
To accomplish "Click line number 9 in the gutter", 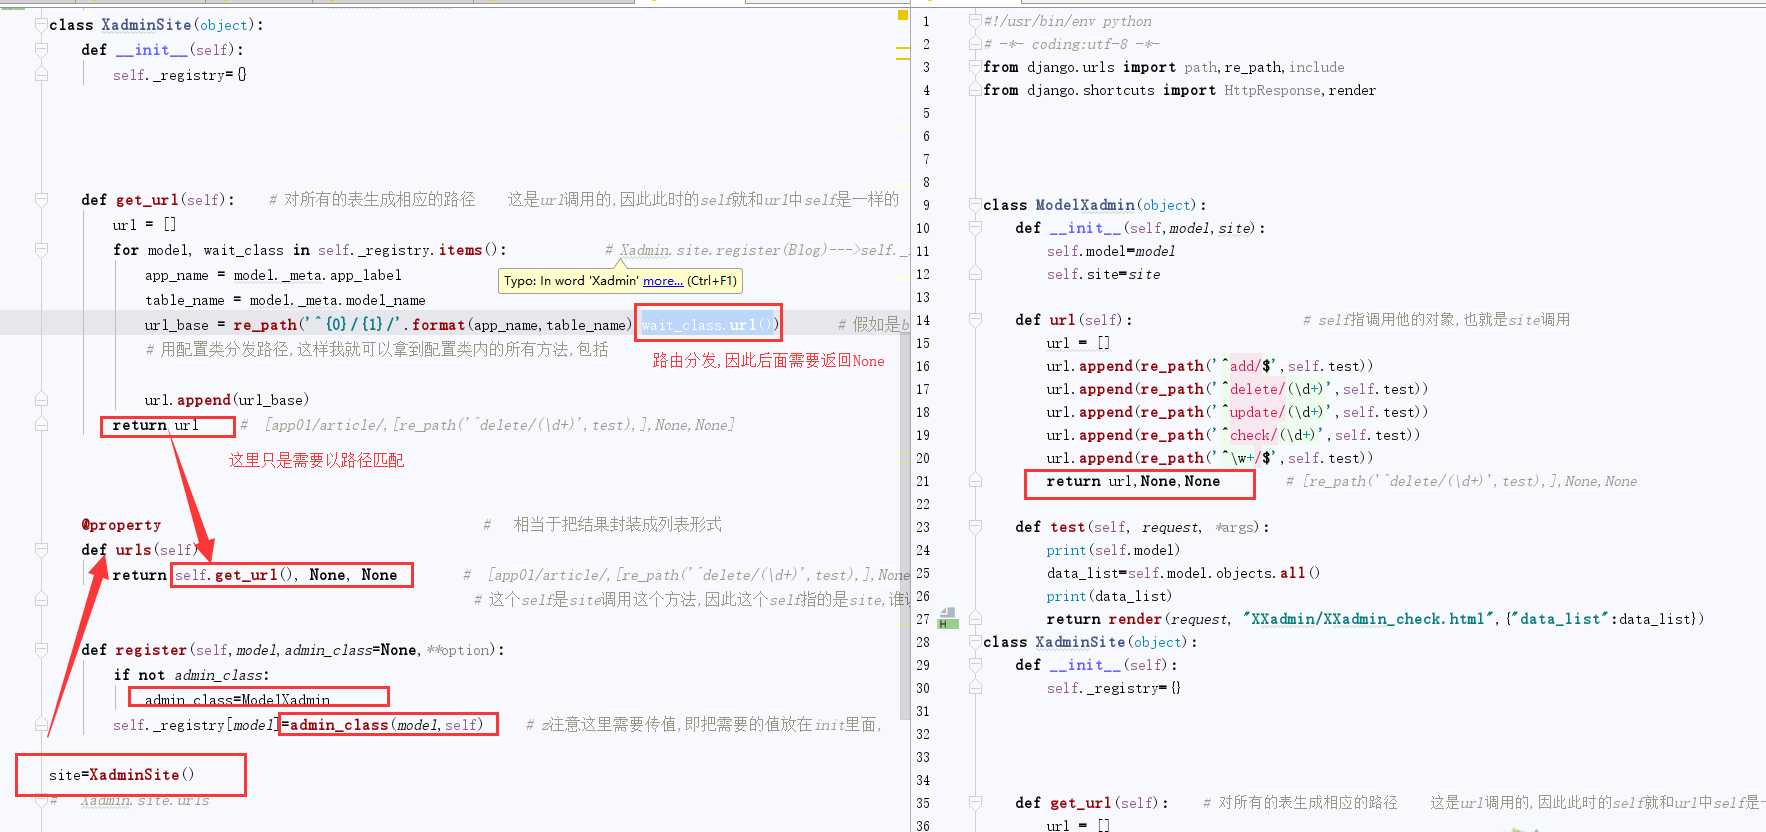I will coord(926,205).
